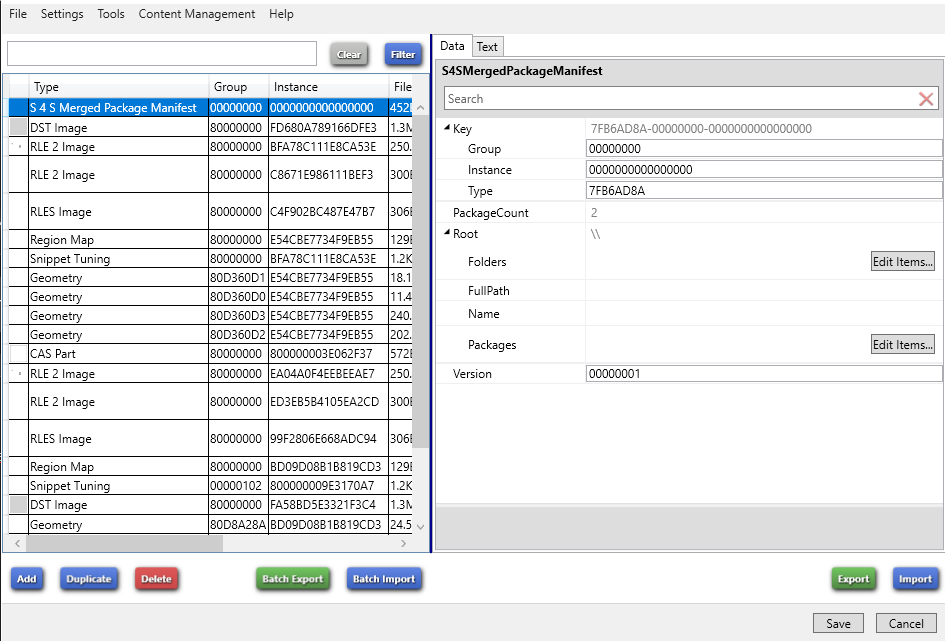945x641 pixels.
Task: Select the RLE 2 Image row EA04A0F4EEBEEAE7
Action: tap(210, 373)
